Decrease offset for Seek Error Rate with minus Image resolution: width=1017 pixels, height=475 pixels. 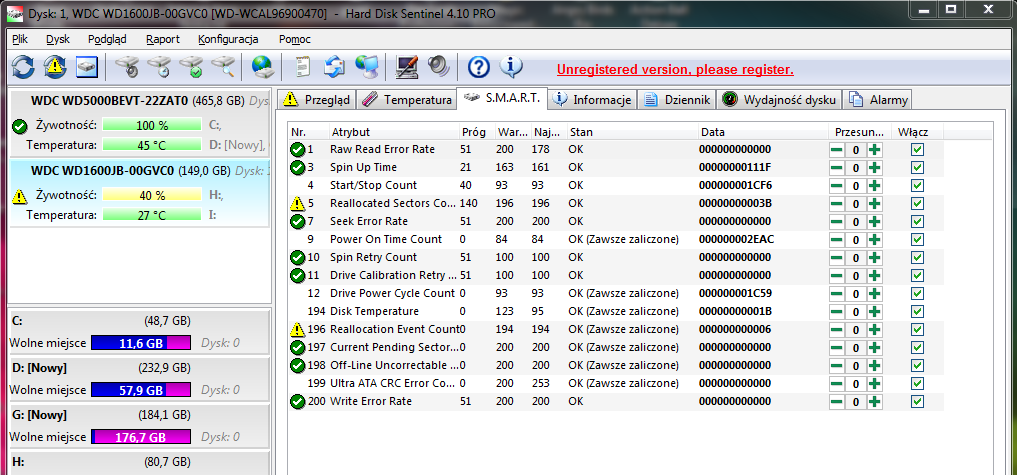(x=837, y=222)
